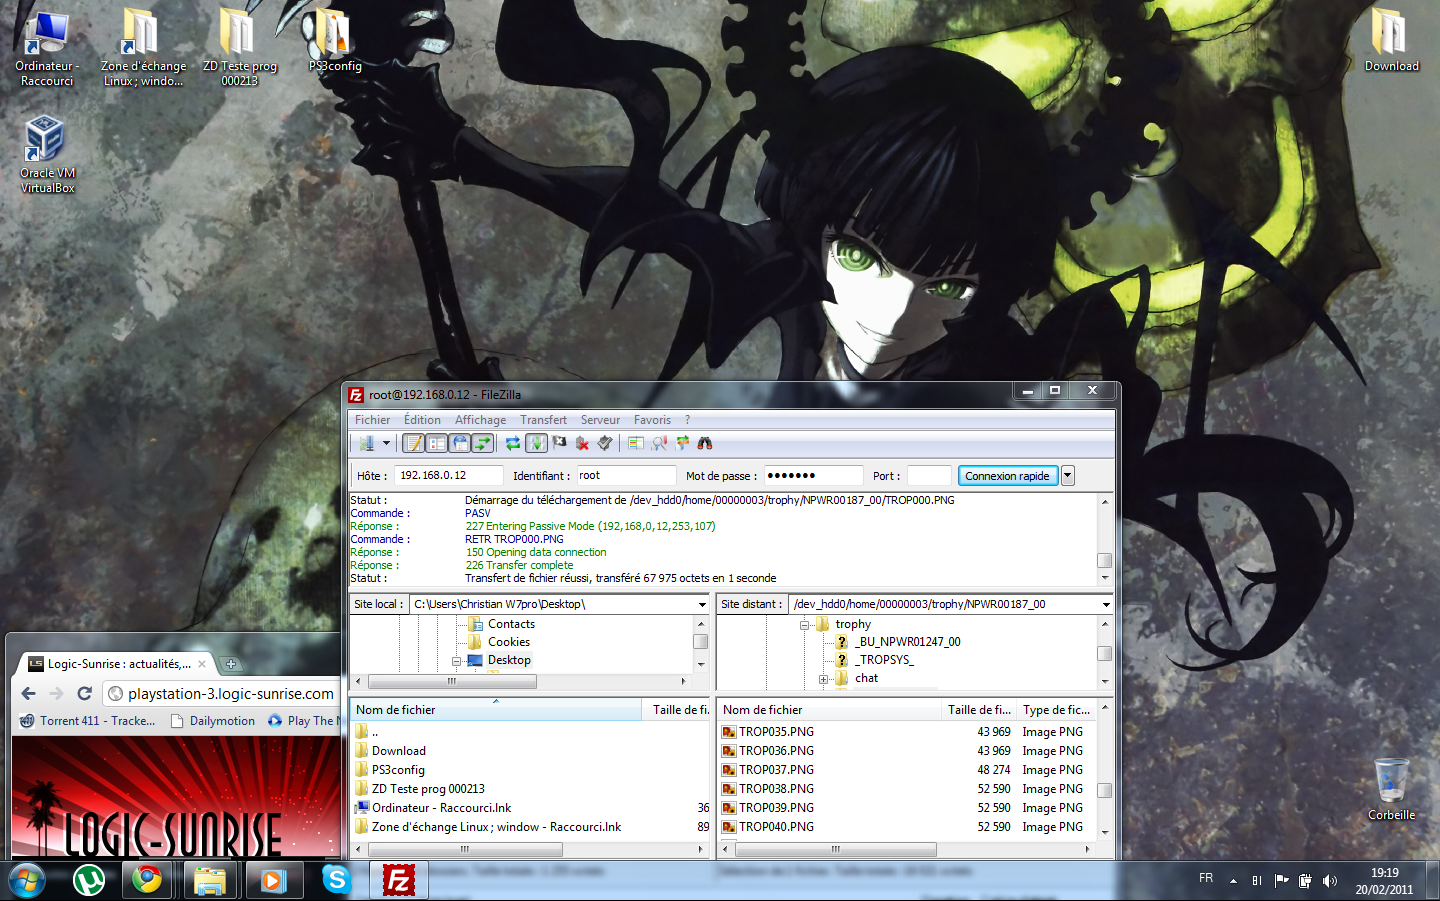Image resolution: width=1440 pixels, height=901 pixels.
Task: Collapse the trophy folder in remote tree
Action: (804, 625)
